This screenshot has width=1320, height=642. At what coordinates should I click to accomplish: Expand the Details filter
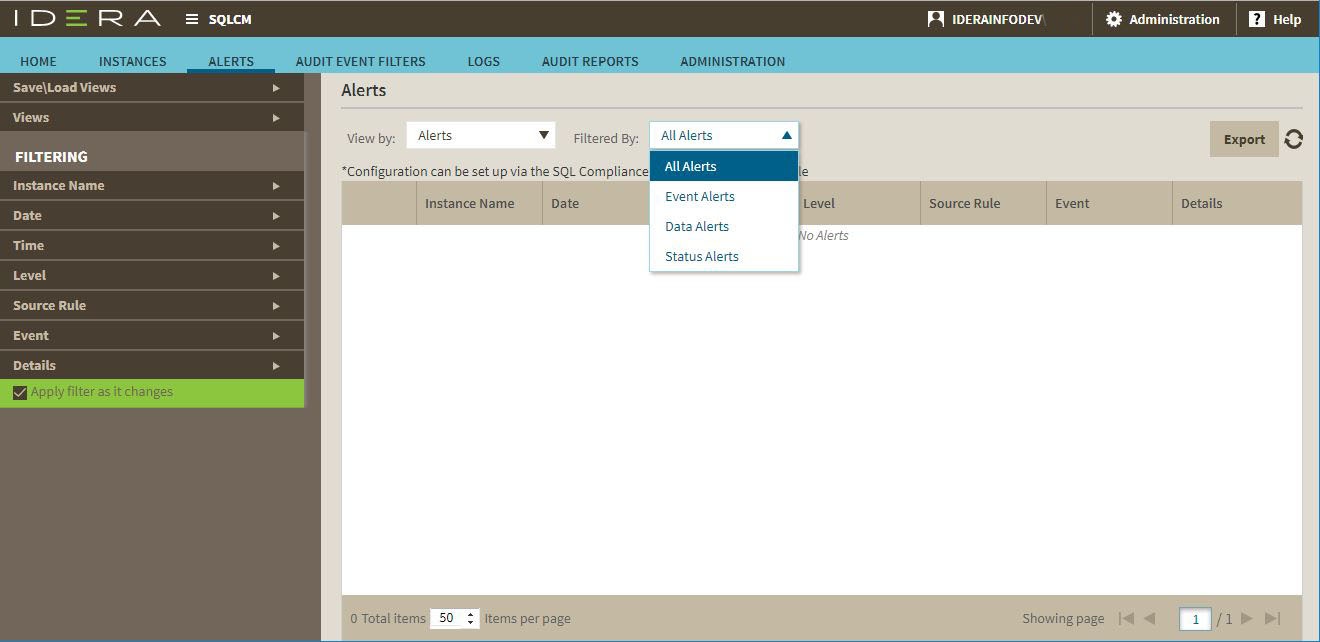coord(152,365)
